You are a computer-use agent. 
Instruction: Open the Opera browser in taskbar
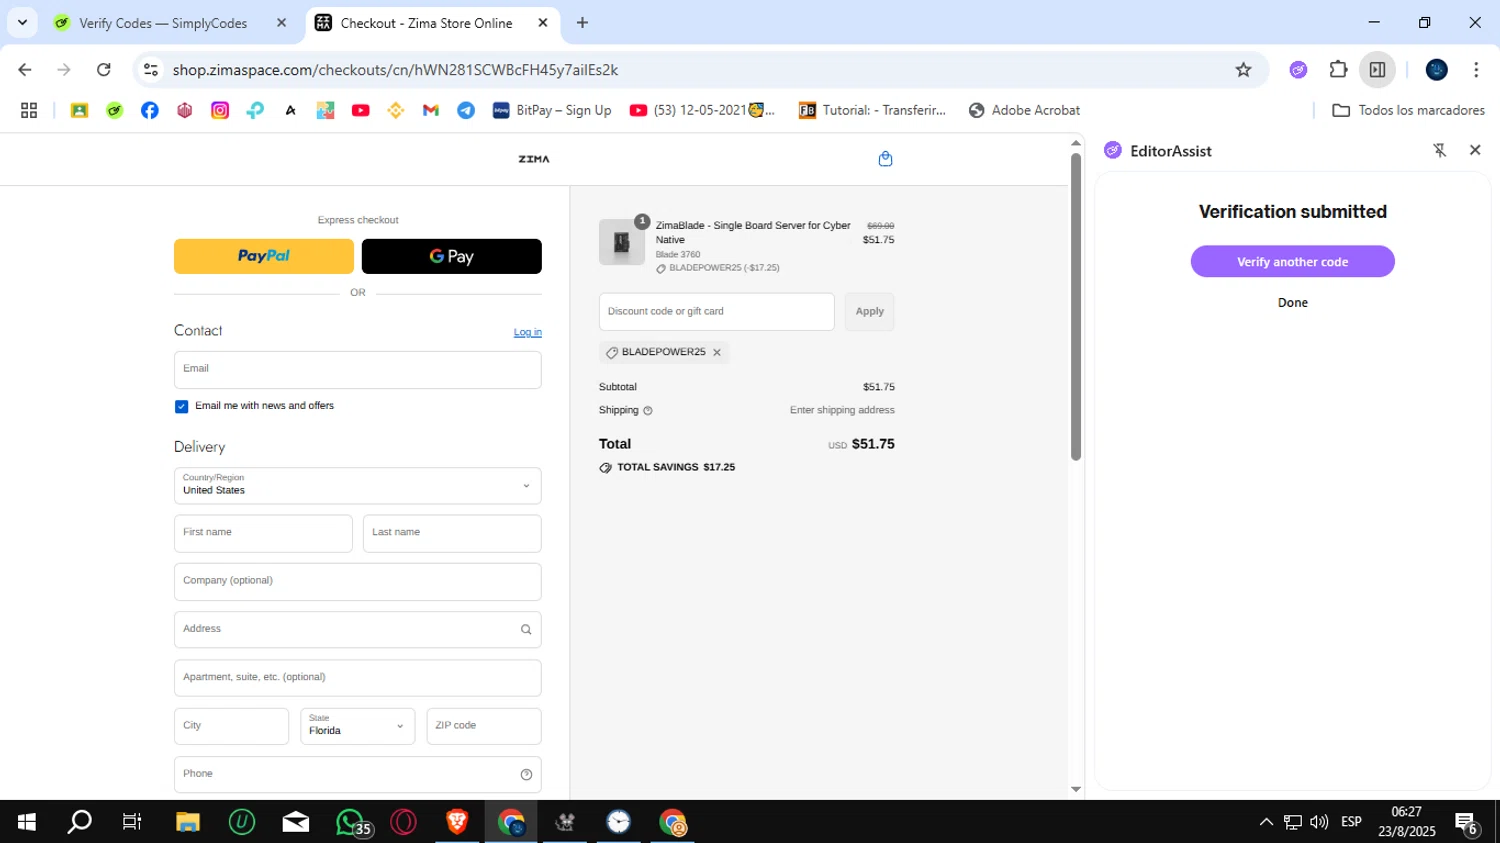click(x=404, y=822)
